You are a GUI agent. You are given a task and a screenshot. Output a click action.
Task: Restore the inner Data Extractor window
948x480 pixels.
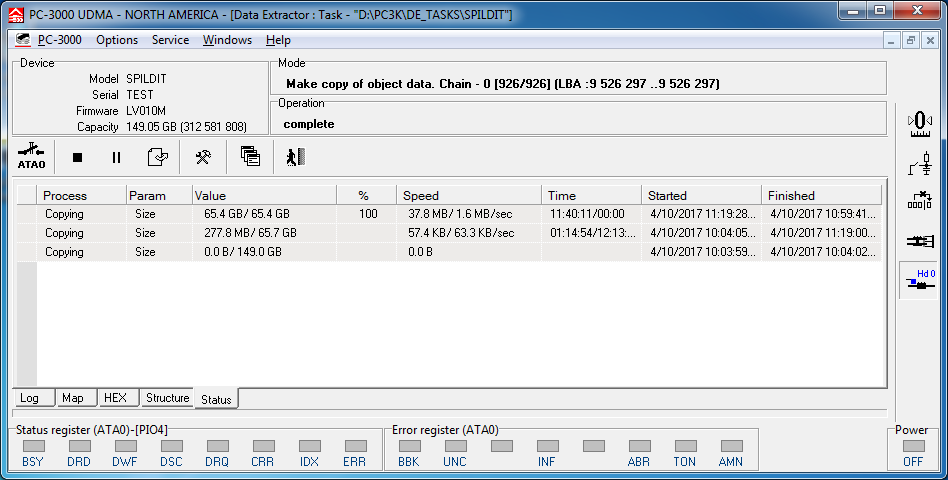[911, 41]
